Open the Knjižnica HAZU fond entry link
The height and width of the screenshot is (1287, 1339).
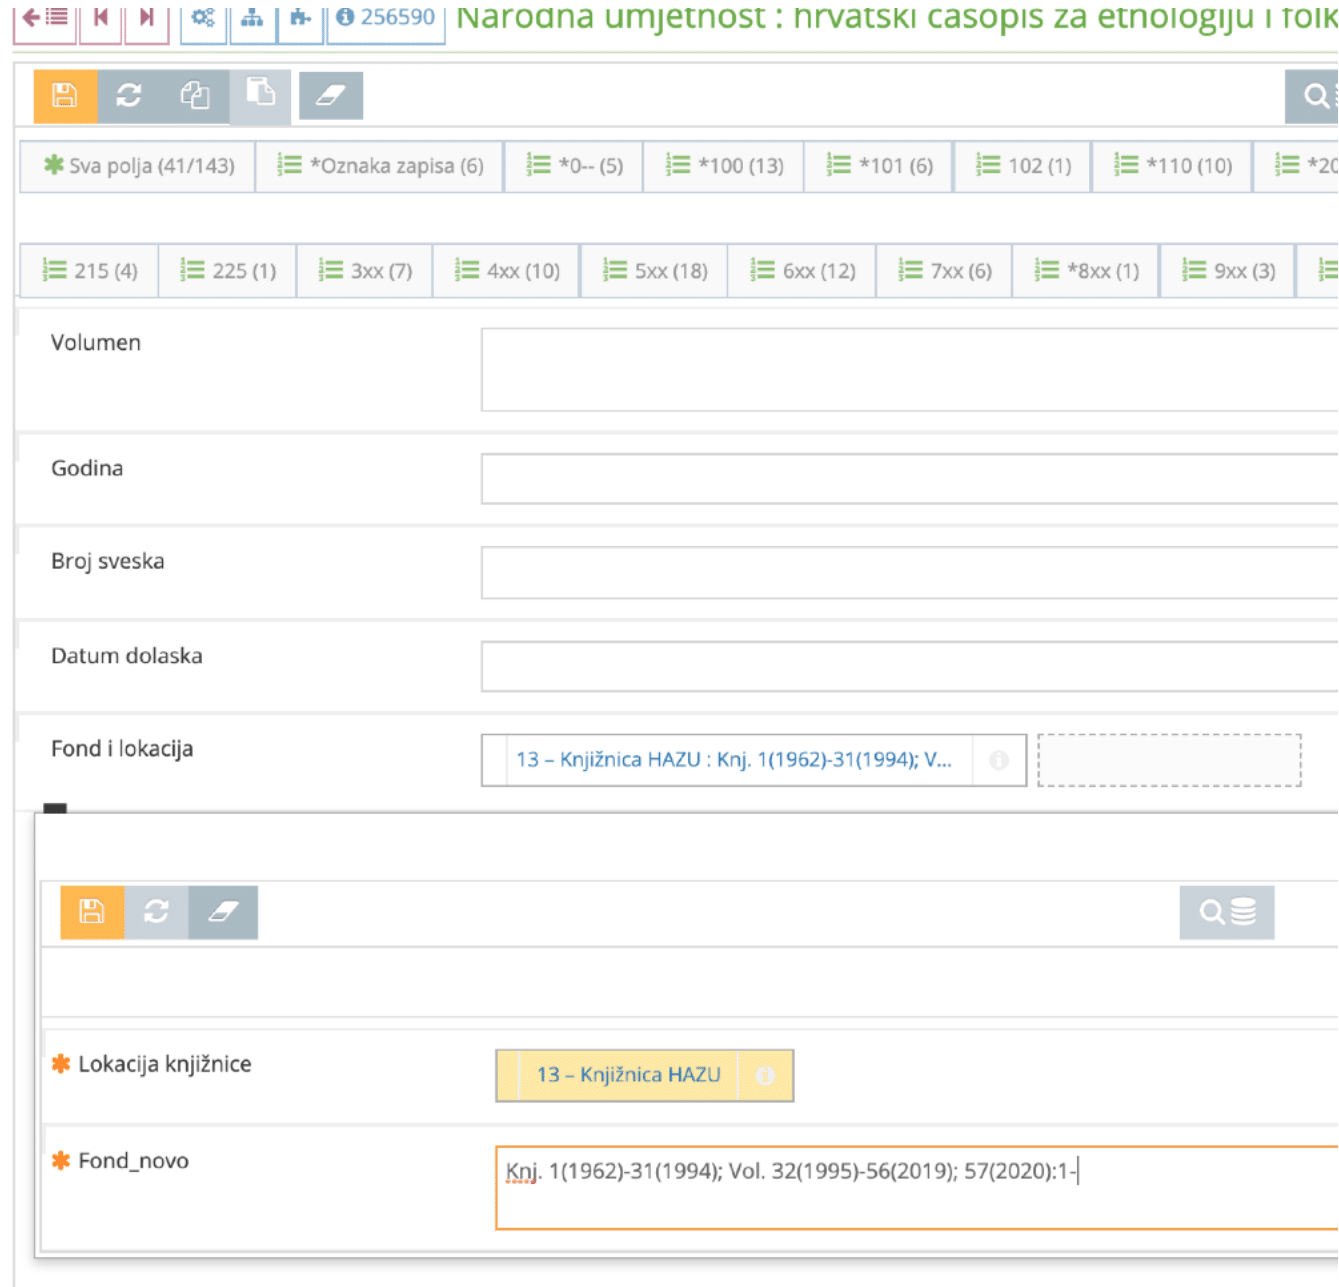(x=735, y=760)
